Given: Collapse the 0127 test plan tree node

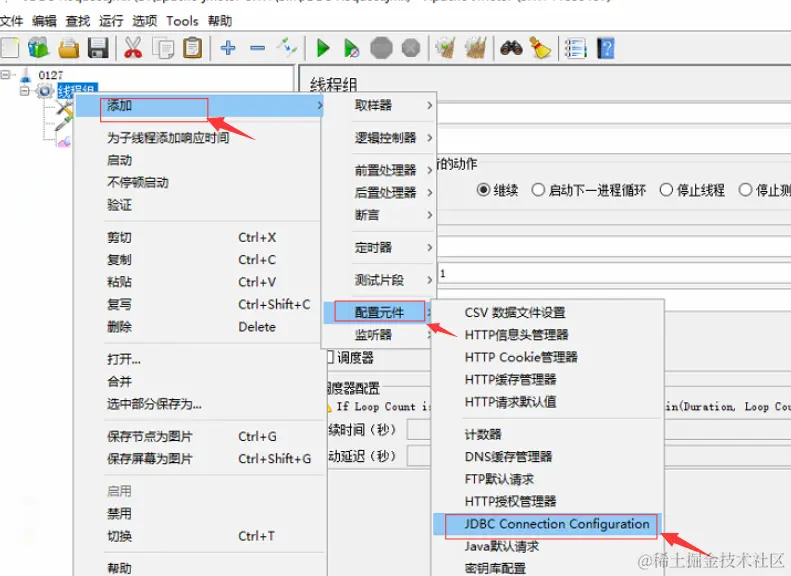Looking at the screenshot, I should [5, 75].
